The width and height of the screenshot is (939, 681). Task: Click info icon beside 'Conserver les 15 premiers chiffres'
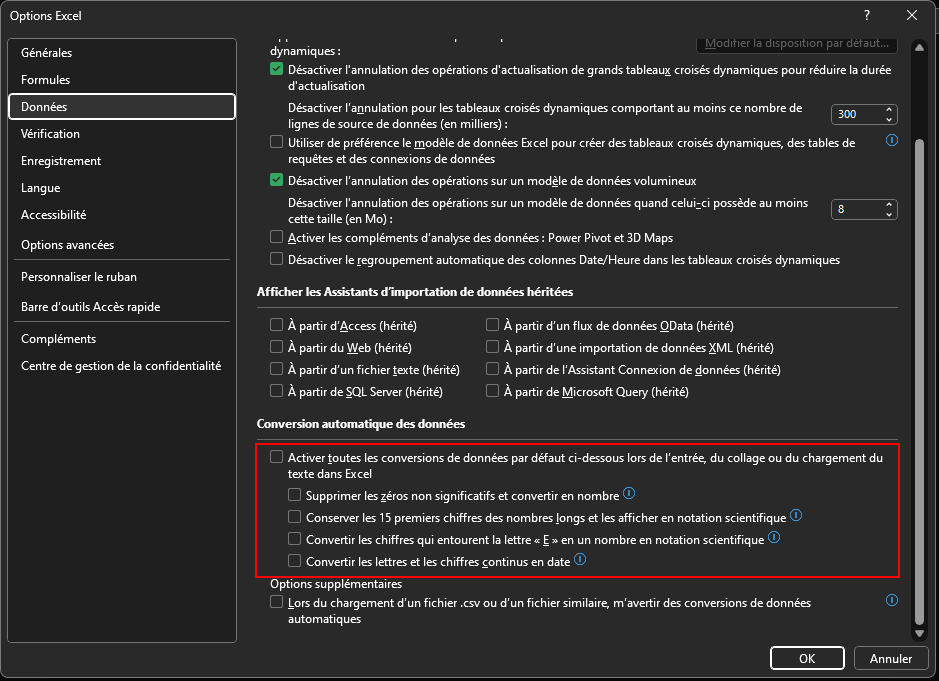coord(796,516)
